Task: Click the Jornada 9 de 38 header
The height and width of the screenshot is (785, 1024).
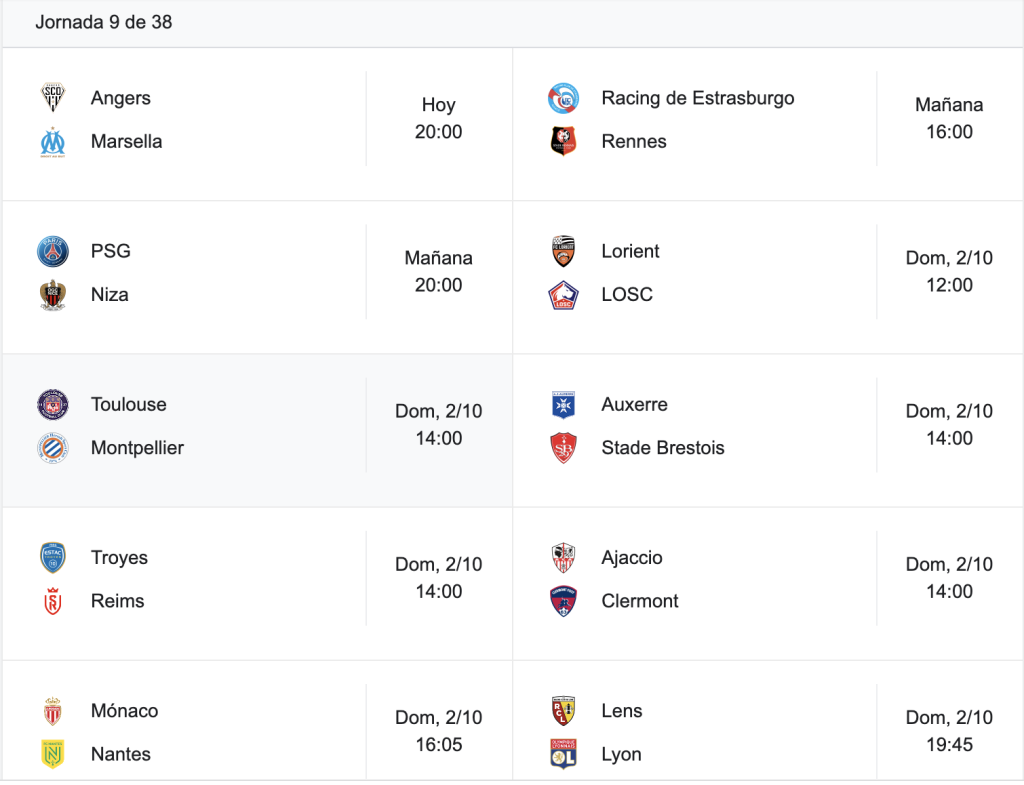Action: point(104,22)
